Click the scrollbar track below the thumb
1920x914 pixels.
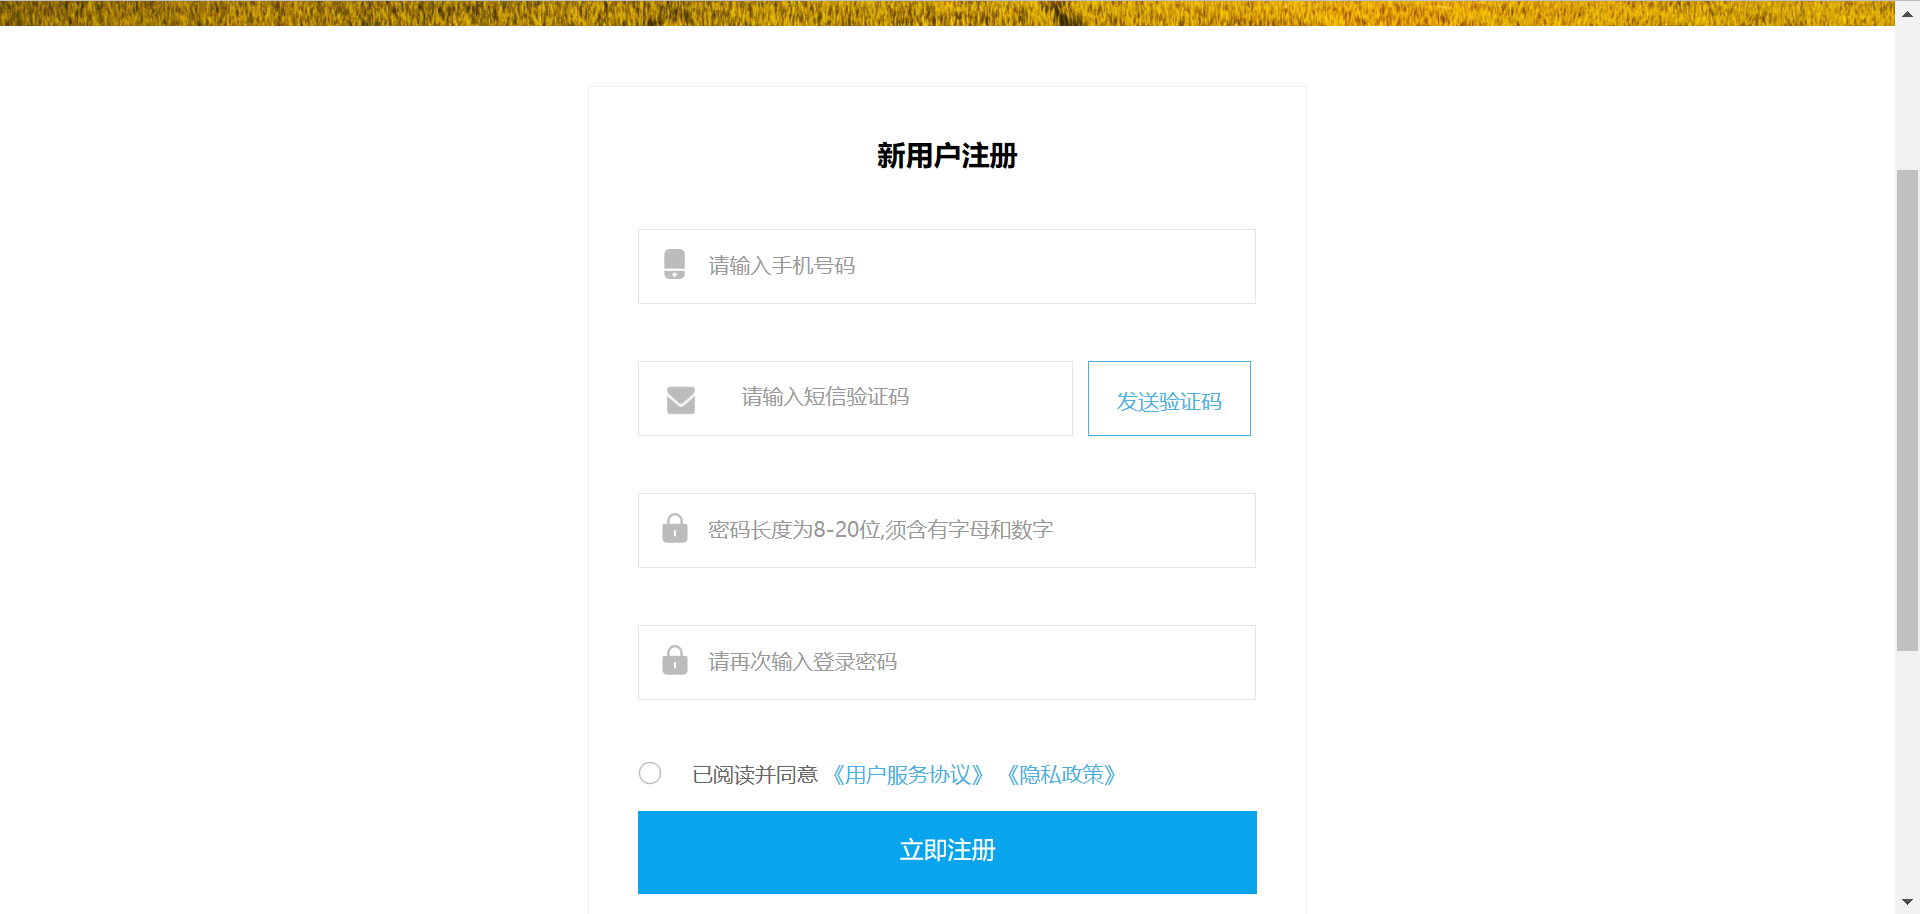tap(1907, 770)
